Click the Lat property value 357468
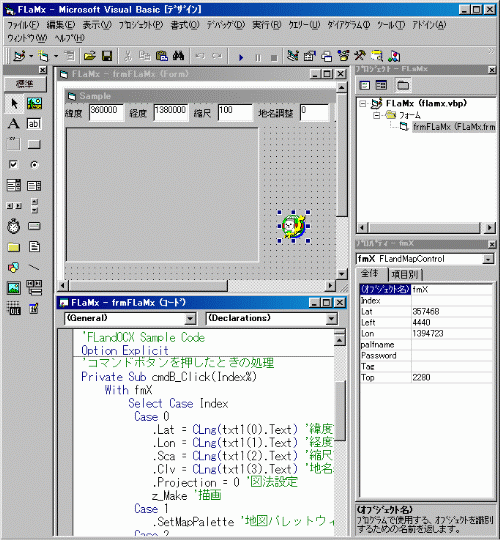 [x=452, y=312]
